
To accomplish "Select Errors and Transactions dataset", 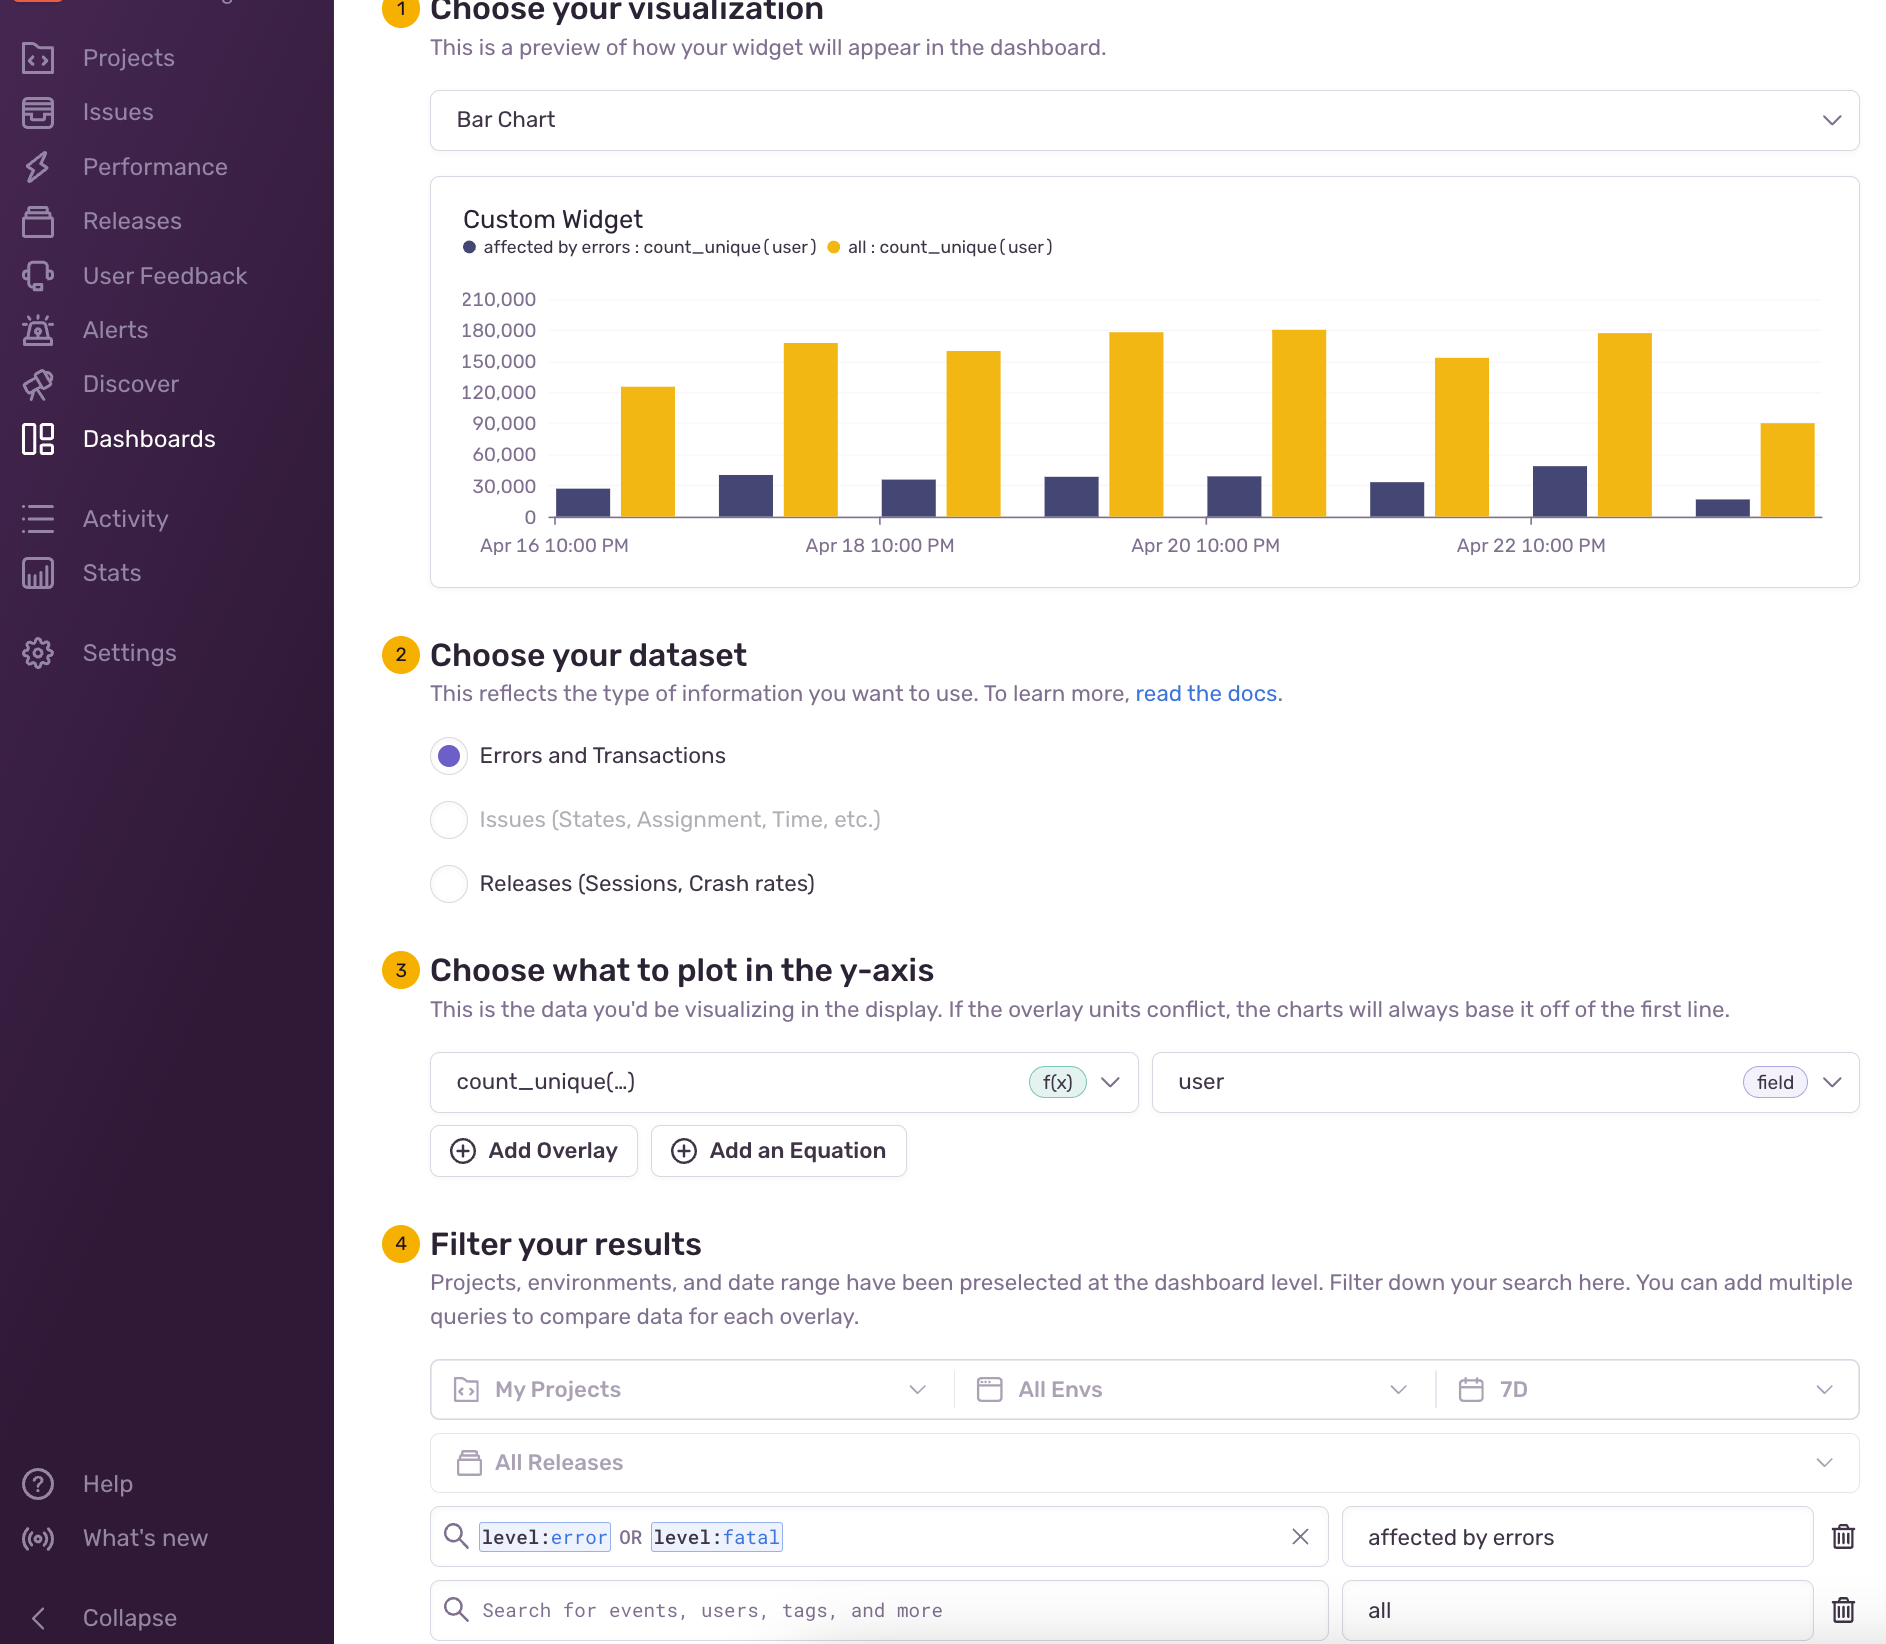I will [449, 756].
